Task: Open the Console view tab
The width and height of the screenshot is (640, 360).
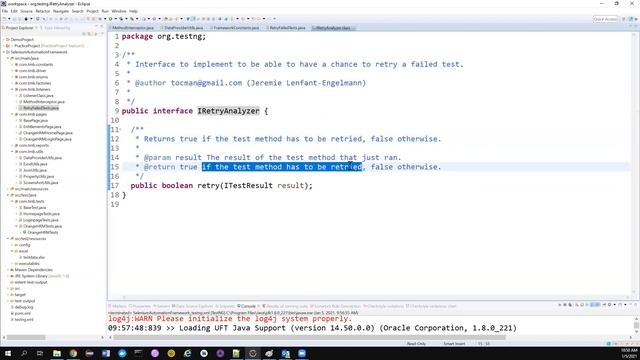Action: (247, 306)
